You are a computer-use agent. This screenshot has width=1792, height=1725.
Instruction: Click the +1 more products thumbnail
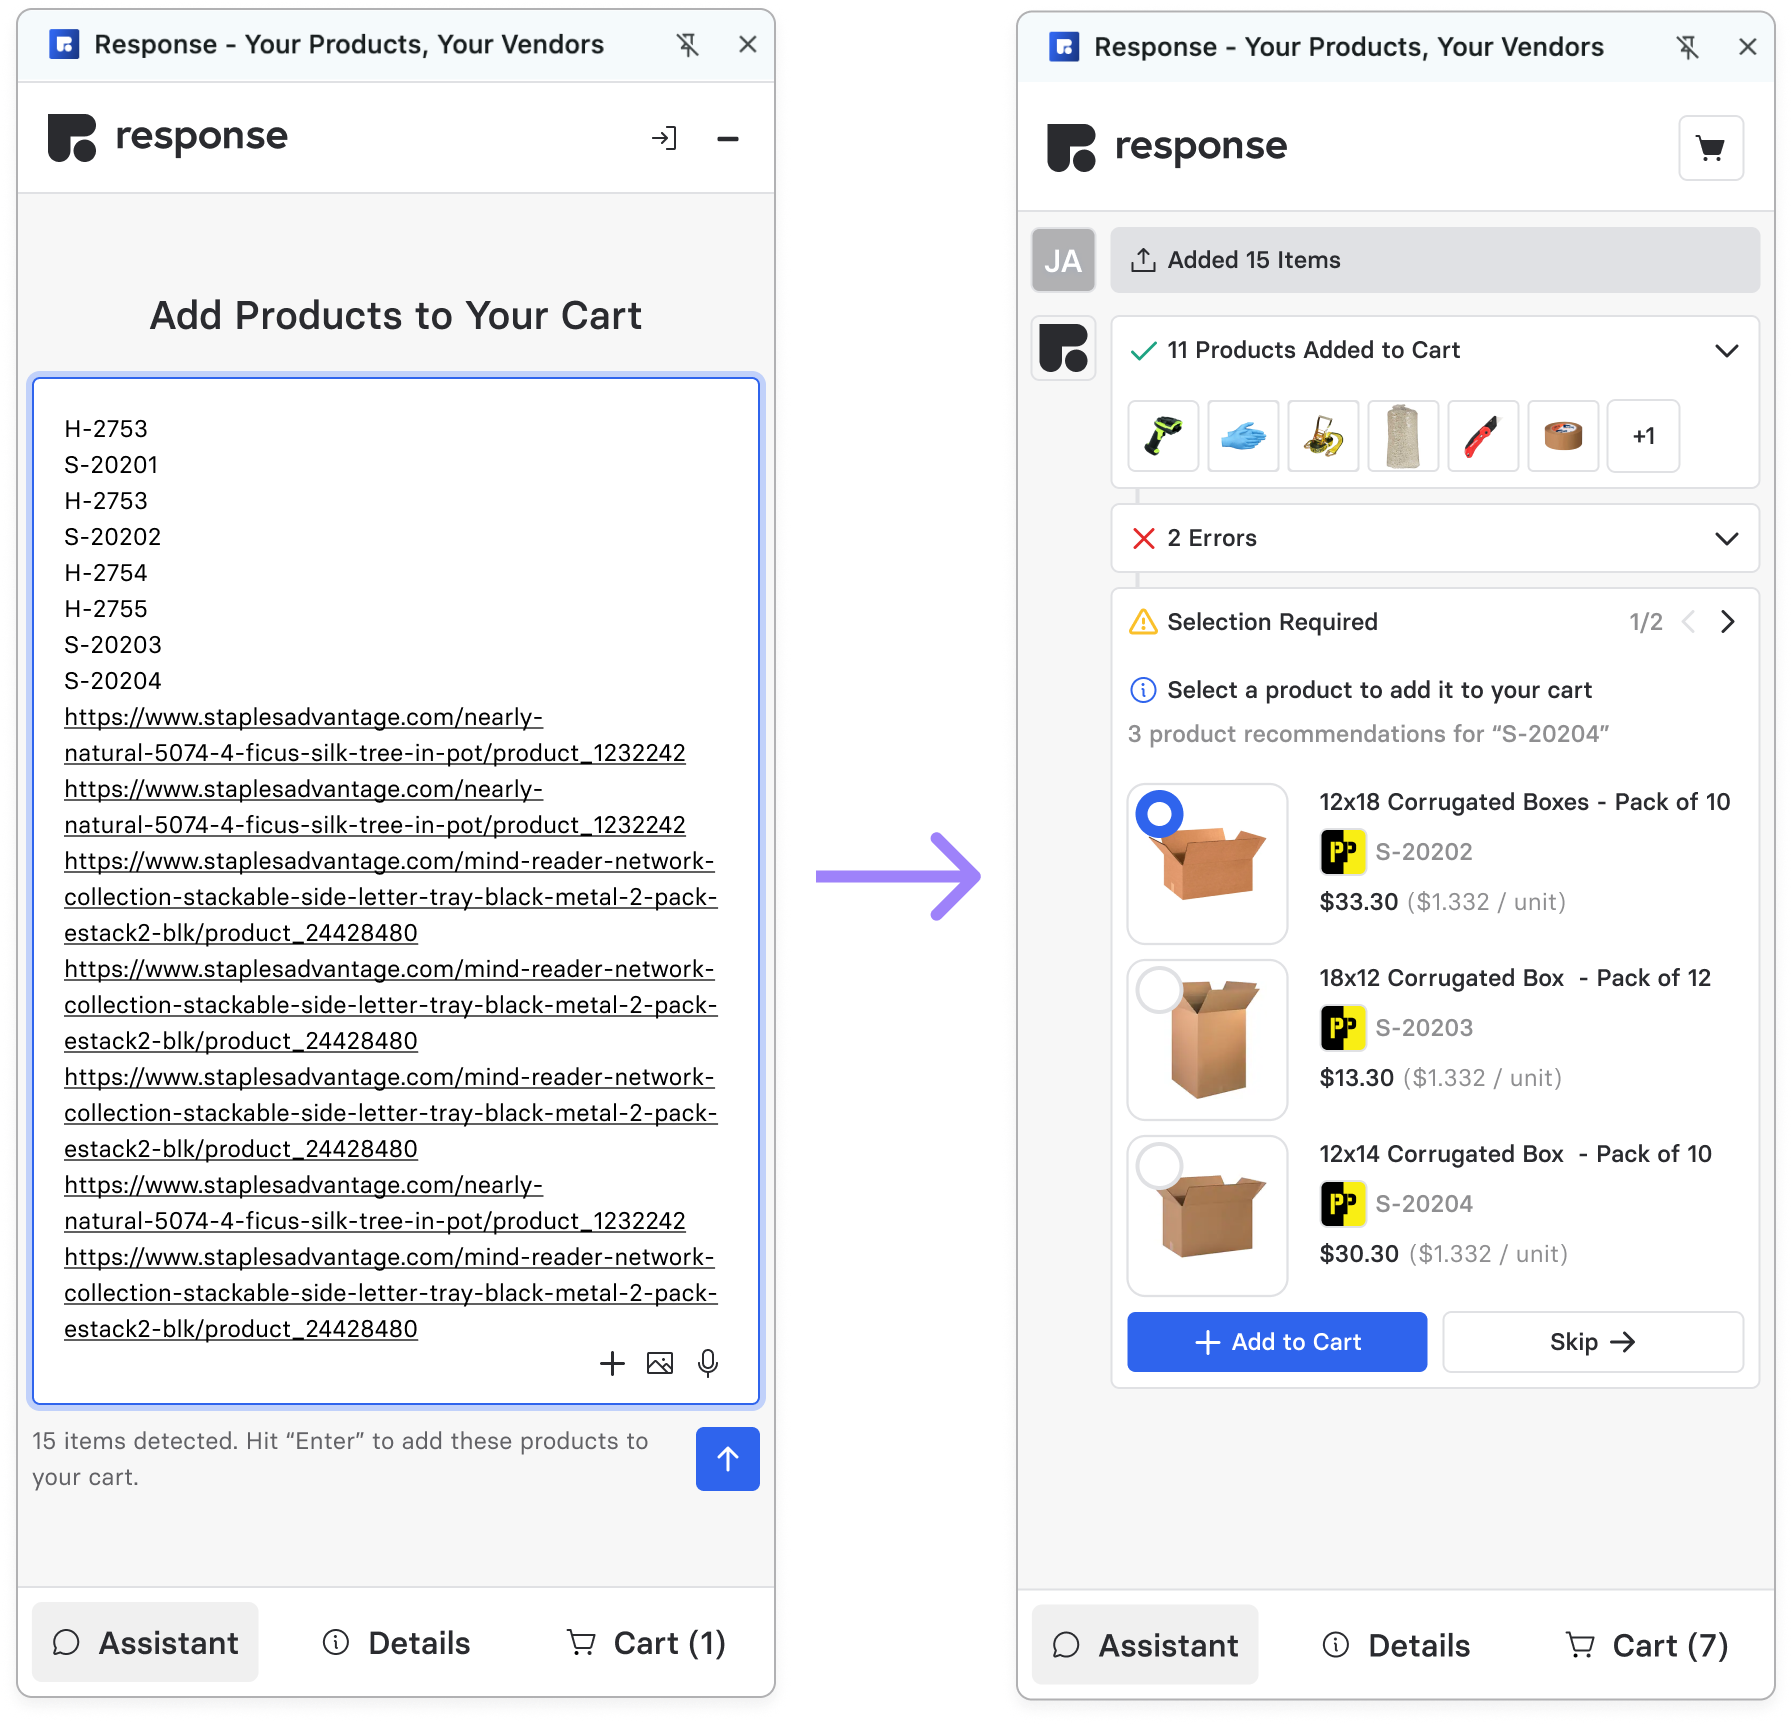pyautogui.click(x=1643, y=436)
